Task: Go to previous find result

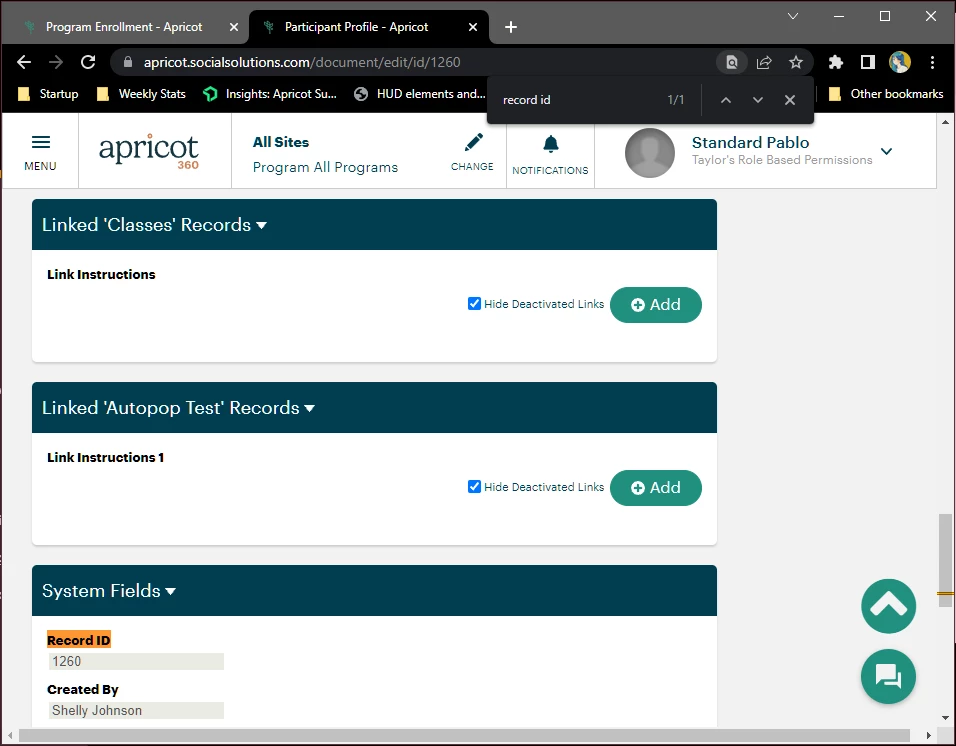Action: (x=726, y=100)
